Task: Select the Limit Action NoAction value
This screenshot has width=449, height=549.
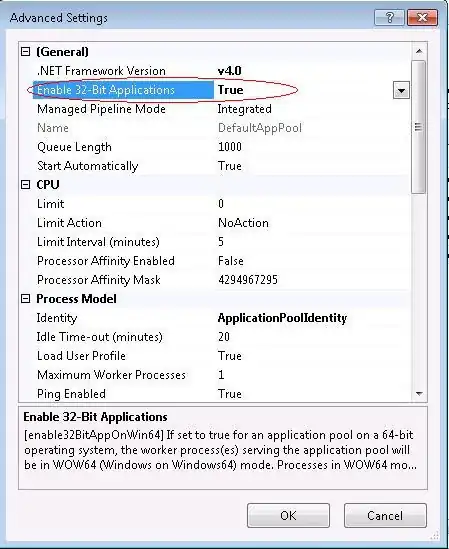Action: coord(243,223)
